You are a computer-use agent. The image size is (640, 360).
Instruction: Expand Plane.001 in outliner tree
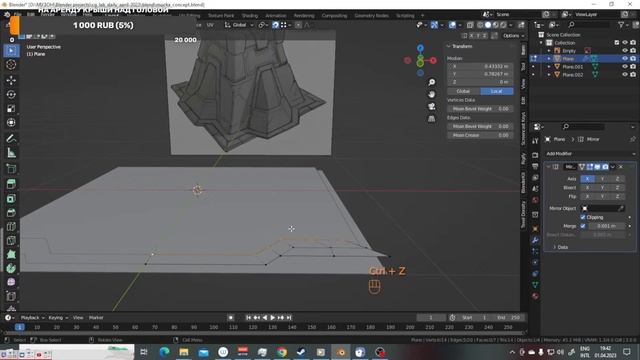549,67
